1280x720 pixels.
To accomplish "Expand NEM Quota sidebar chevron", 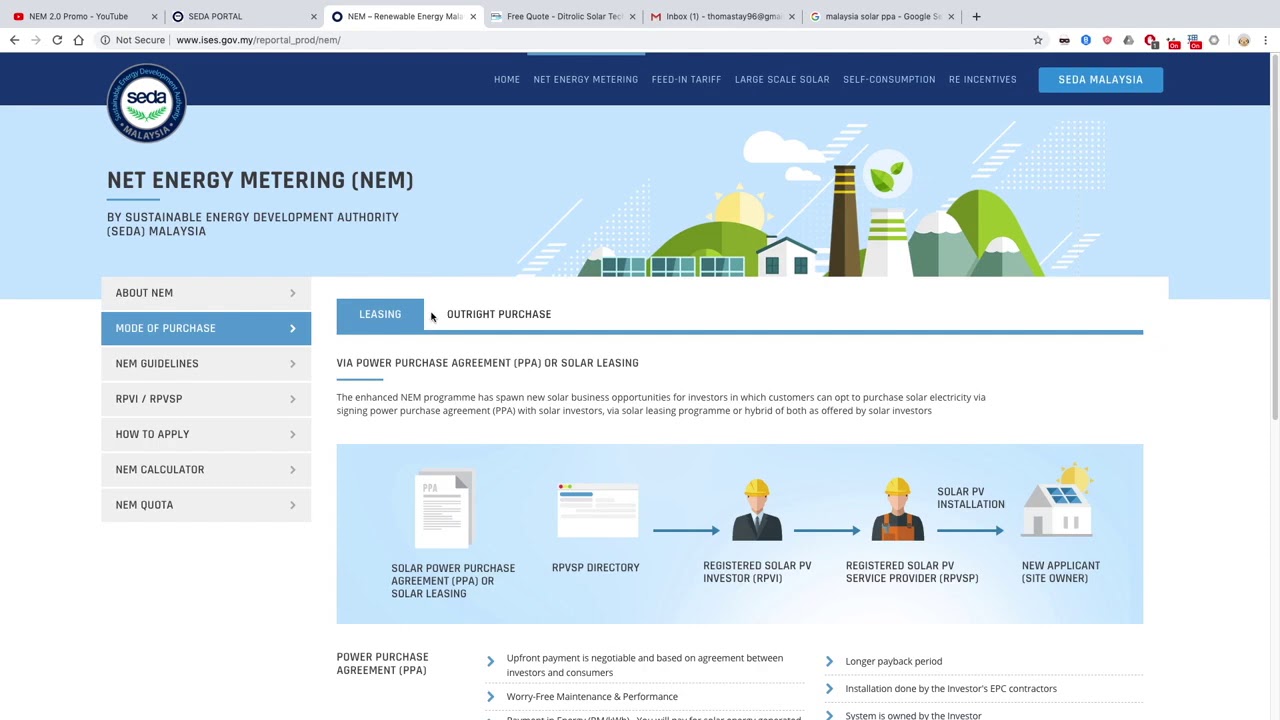I will pyautogui.click(x=293, y=505).
